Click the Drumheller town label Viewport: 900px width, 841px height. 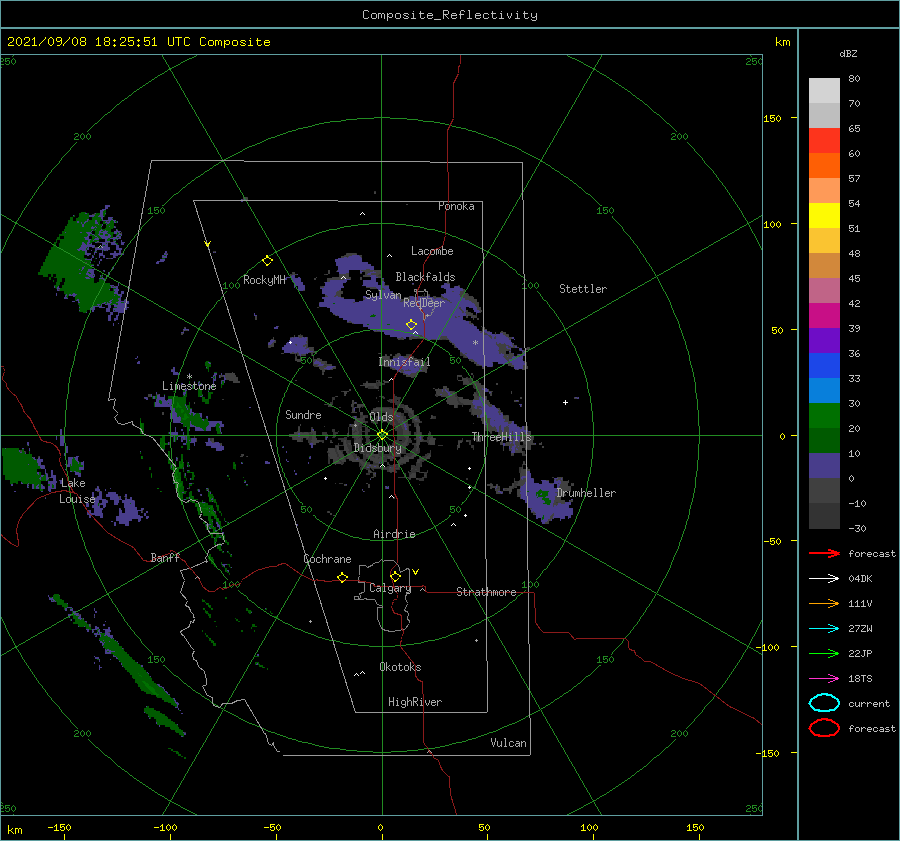click(x=586, y=493)
